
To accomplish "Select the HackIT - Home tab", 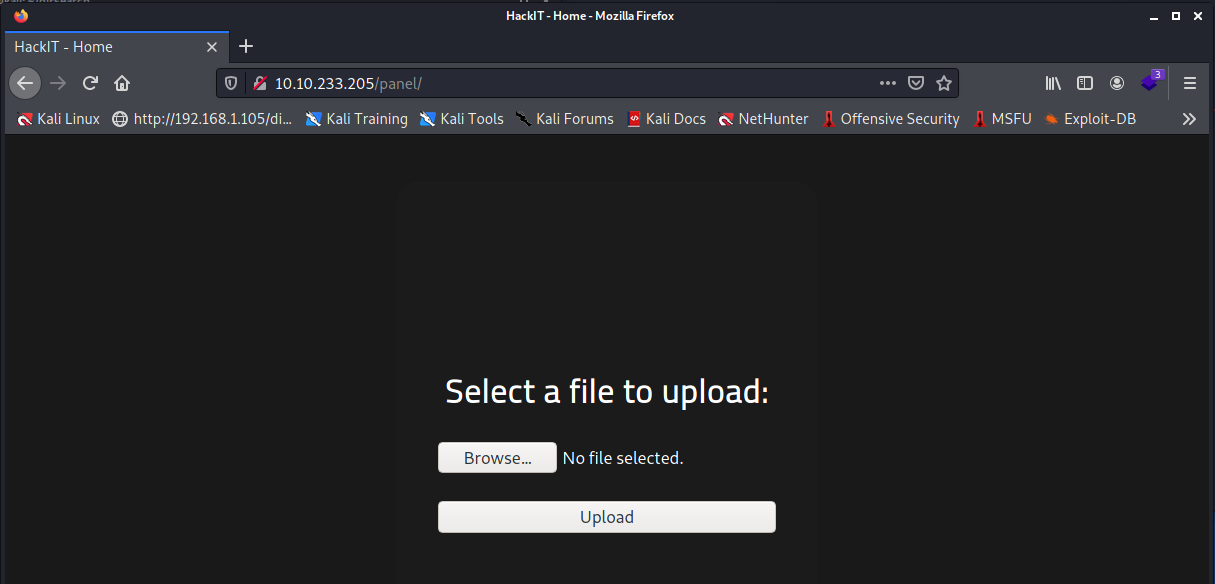I will coord(100,47).
